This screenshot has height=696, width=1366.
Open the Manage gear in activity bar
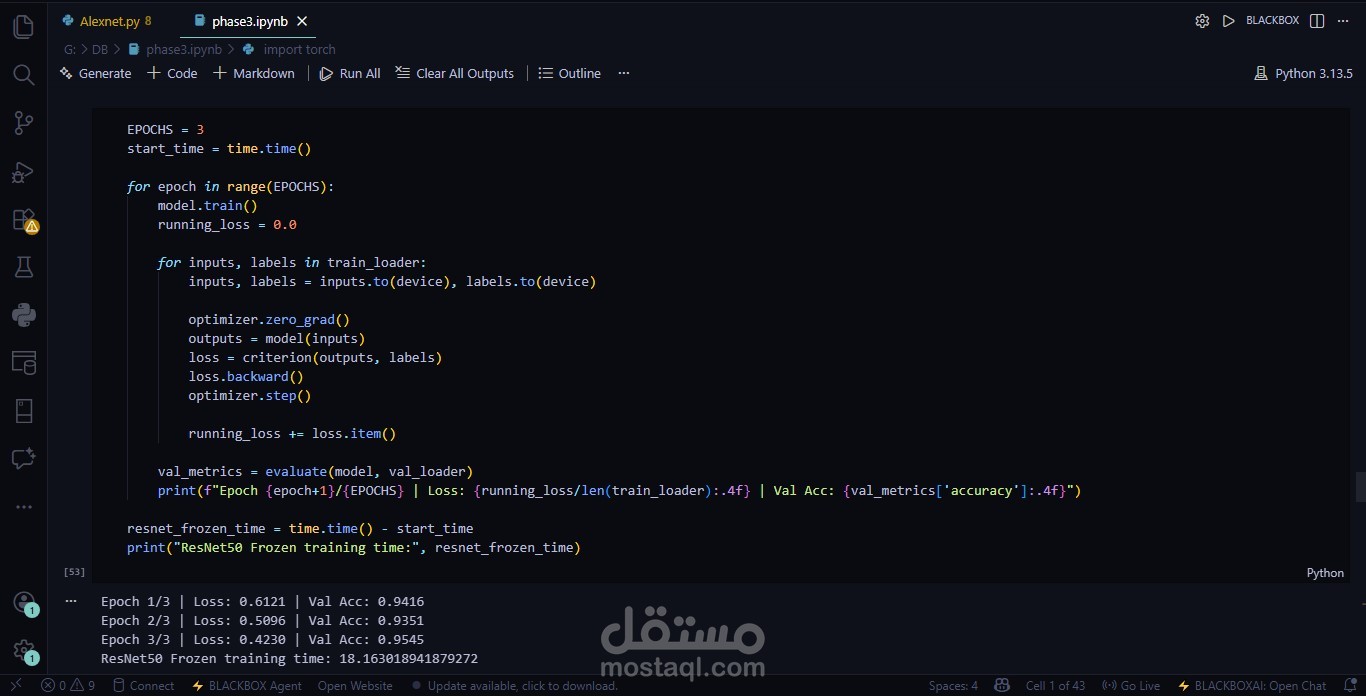pos(23,651)
